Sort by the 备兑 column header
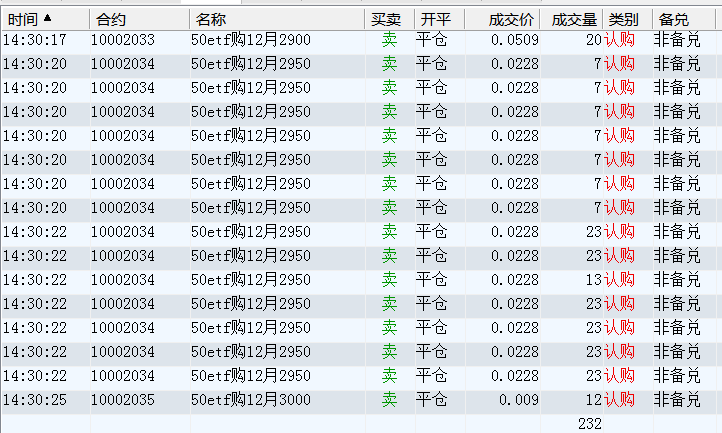Image resolution: width=722 pixels, height=433 pixels. pyautogui.click(x=684, y=19)
